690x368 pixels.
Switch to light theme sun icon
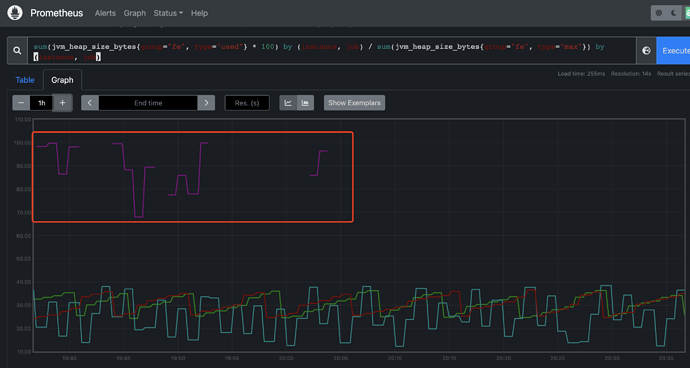pos(659,13)
